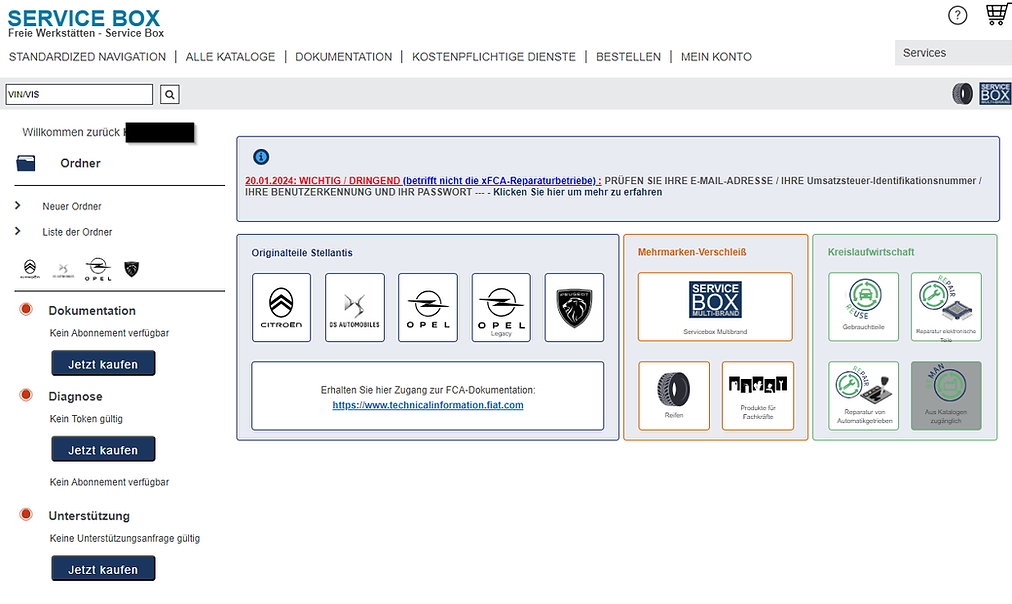
Task: Click the 'Kreislaufwirtschaft' heading
Action: [x=871, y=252]
